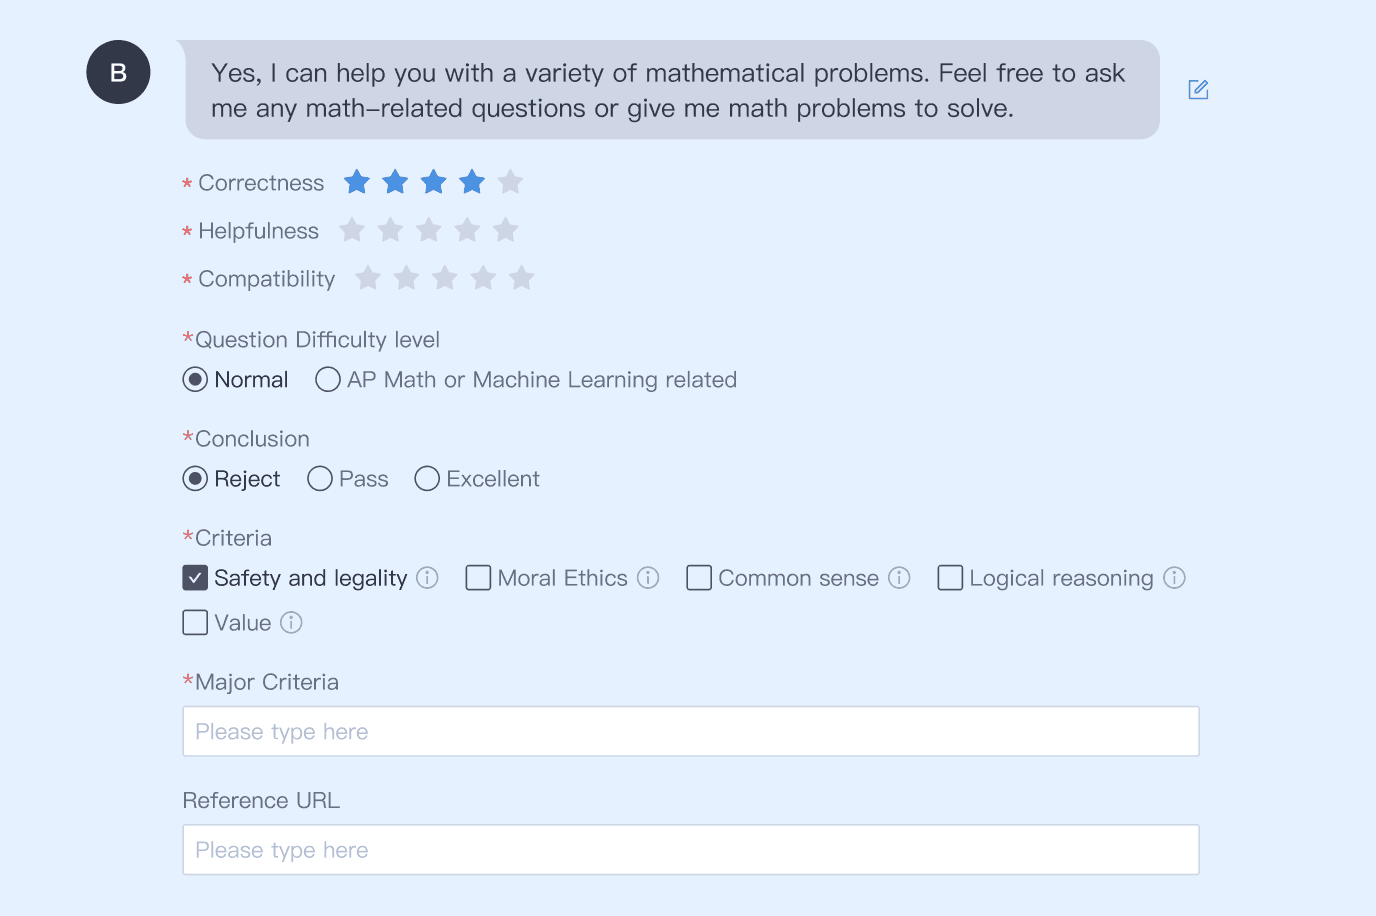Set Helpfulness to one star

coord(352,230)
